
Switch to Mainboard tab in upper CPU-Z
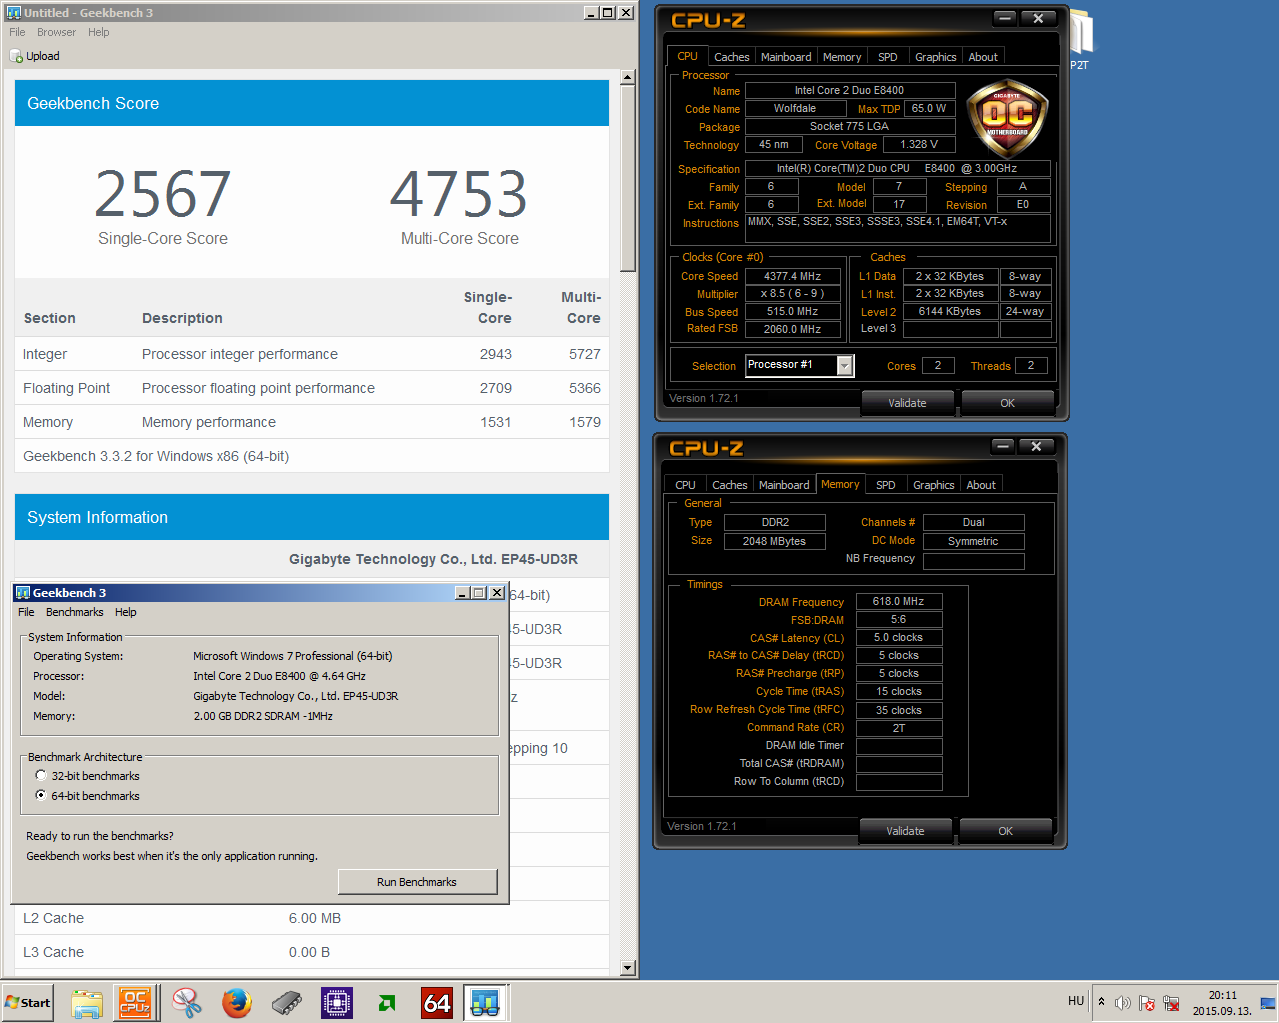(786, 57)
